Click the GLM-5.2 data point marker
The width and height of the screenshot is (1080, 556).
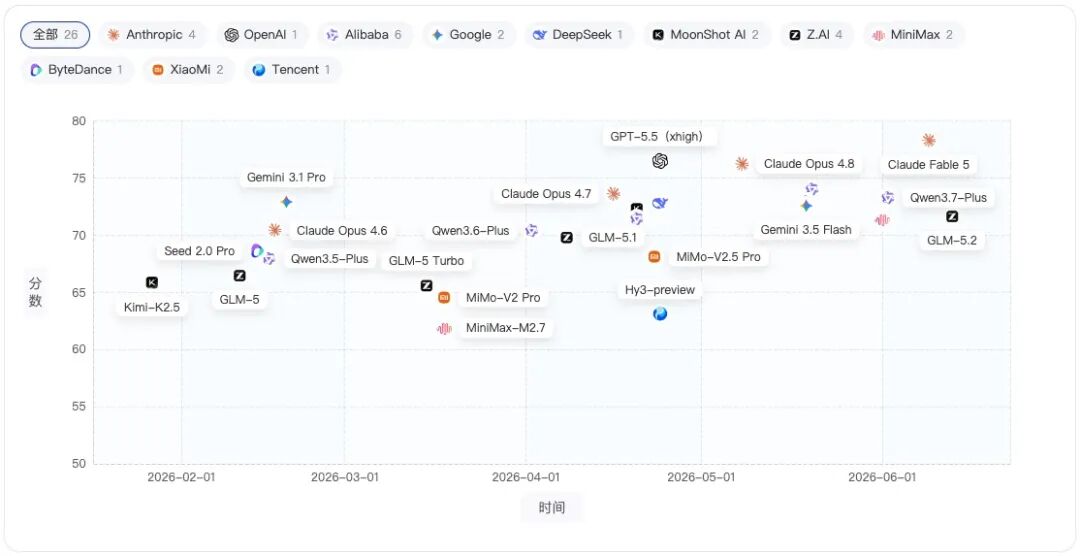point(952,216)
